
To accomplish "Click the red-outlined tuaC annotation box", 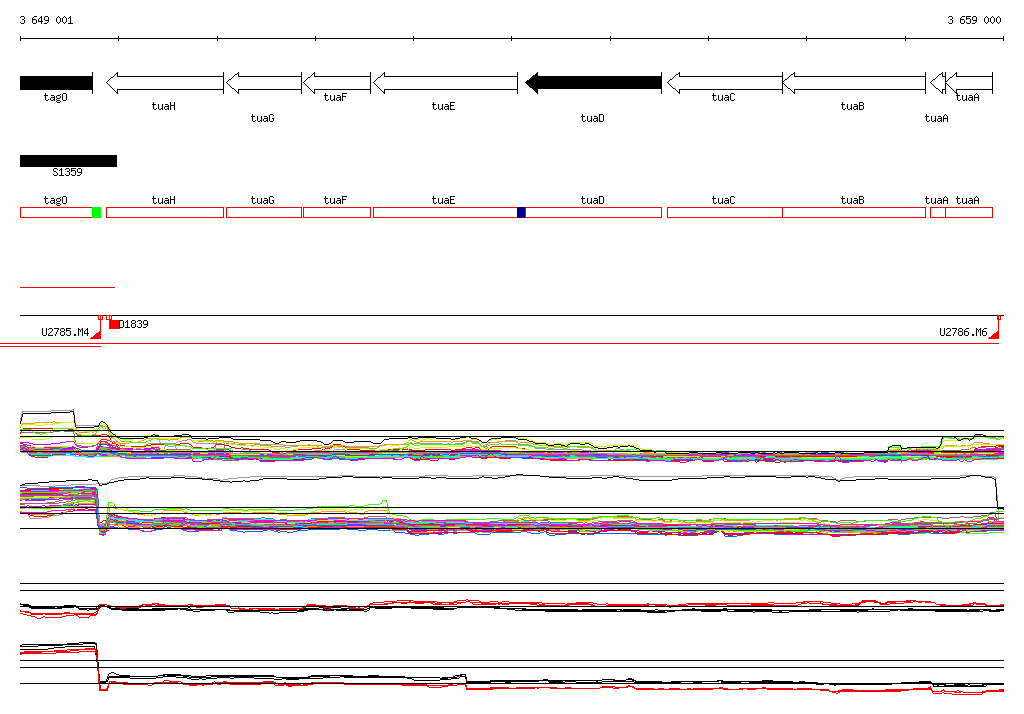I will [x=724, y=212].
